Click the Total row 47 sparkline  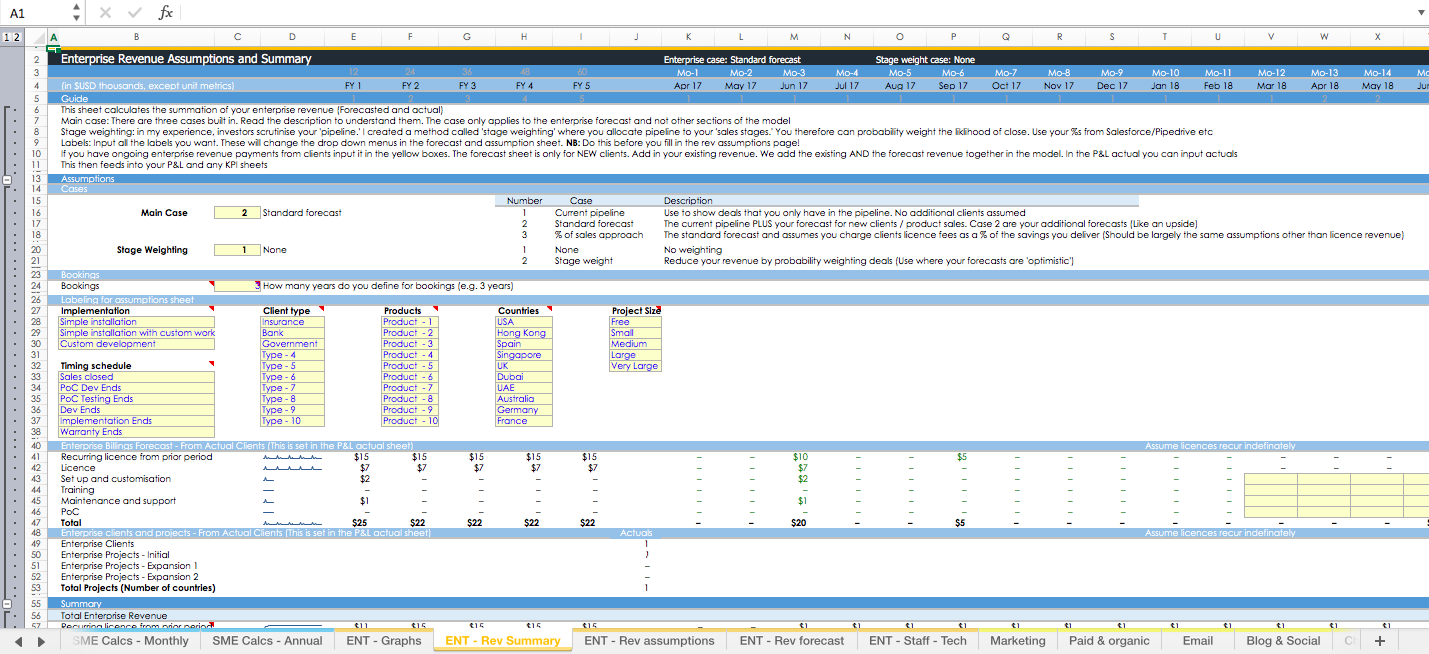pyautogui.click(x=292, y=522)
